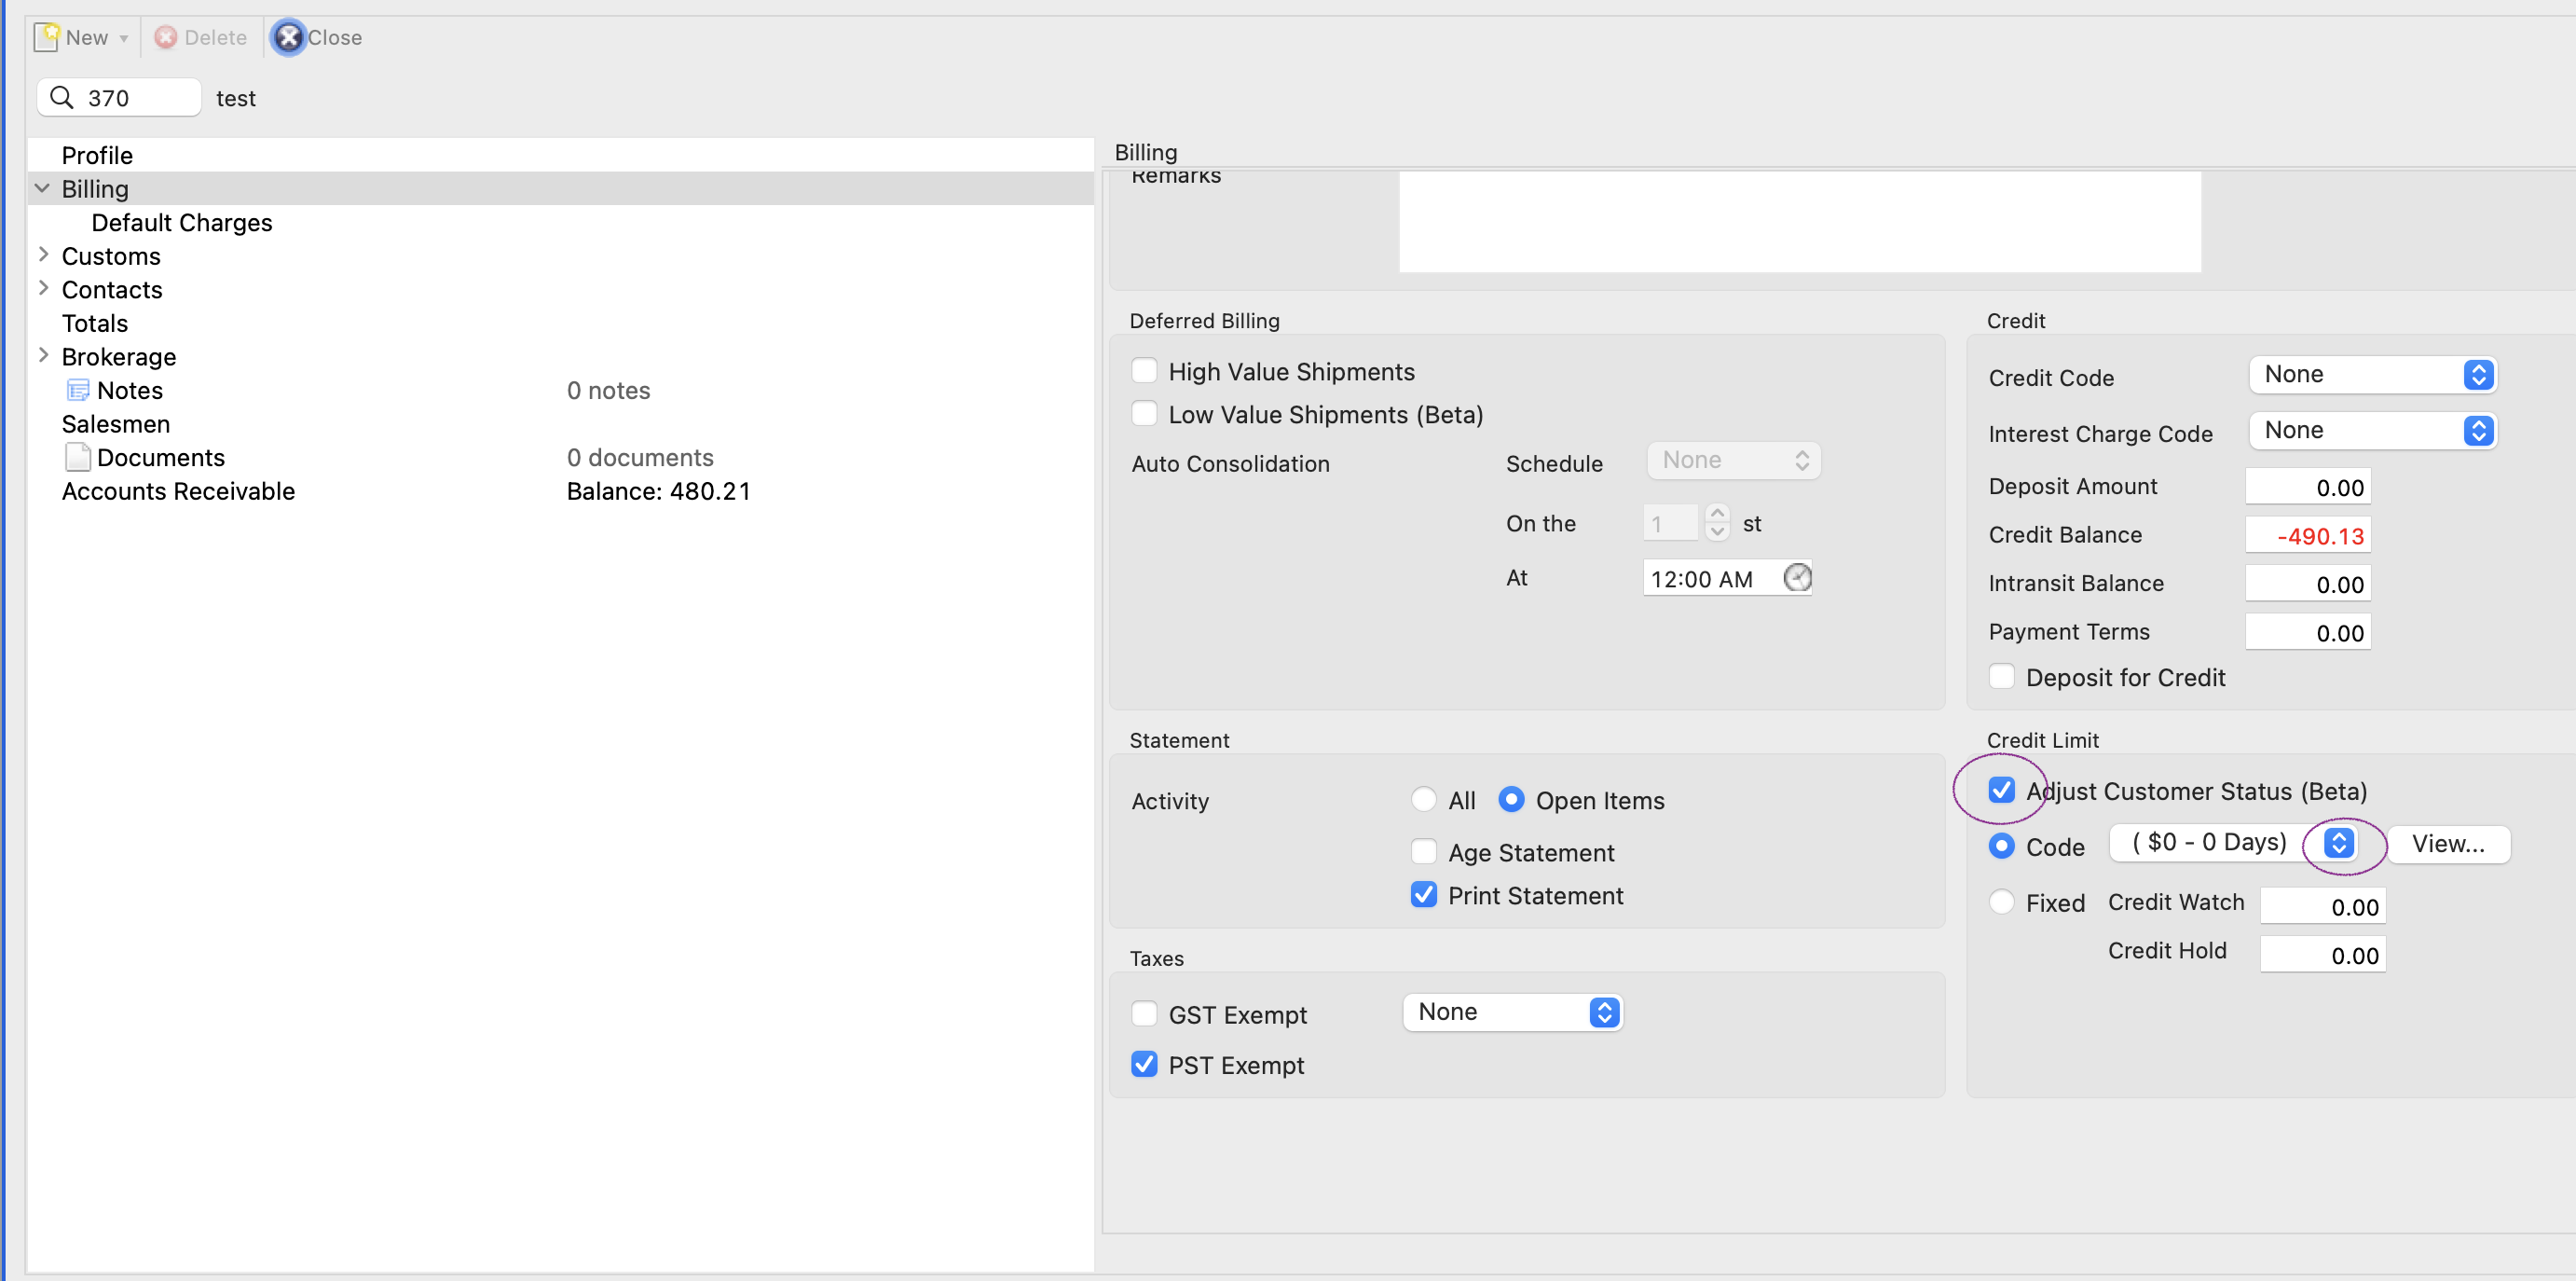This screenshot has height=1281, width=2576.
Task: Click the Remarks text area
Action: (1800, 221)
